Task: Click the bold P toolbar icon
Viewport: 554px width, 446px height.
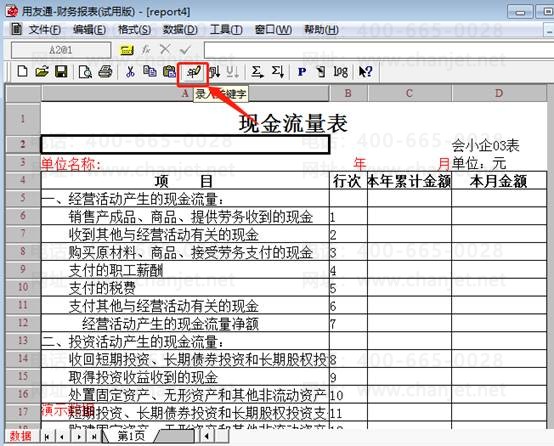Action: [301, 72]
